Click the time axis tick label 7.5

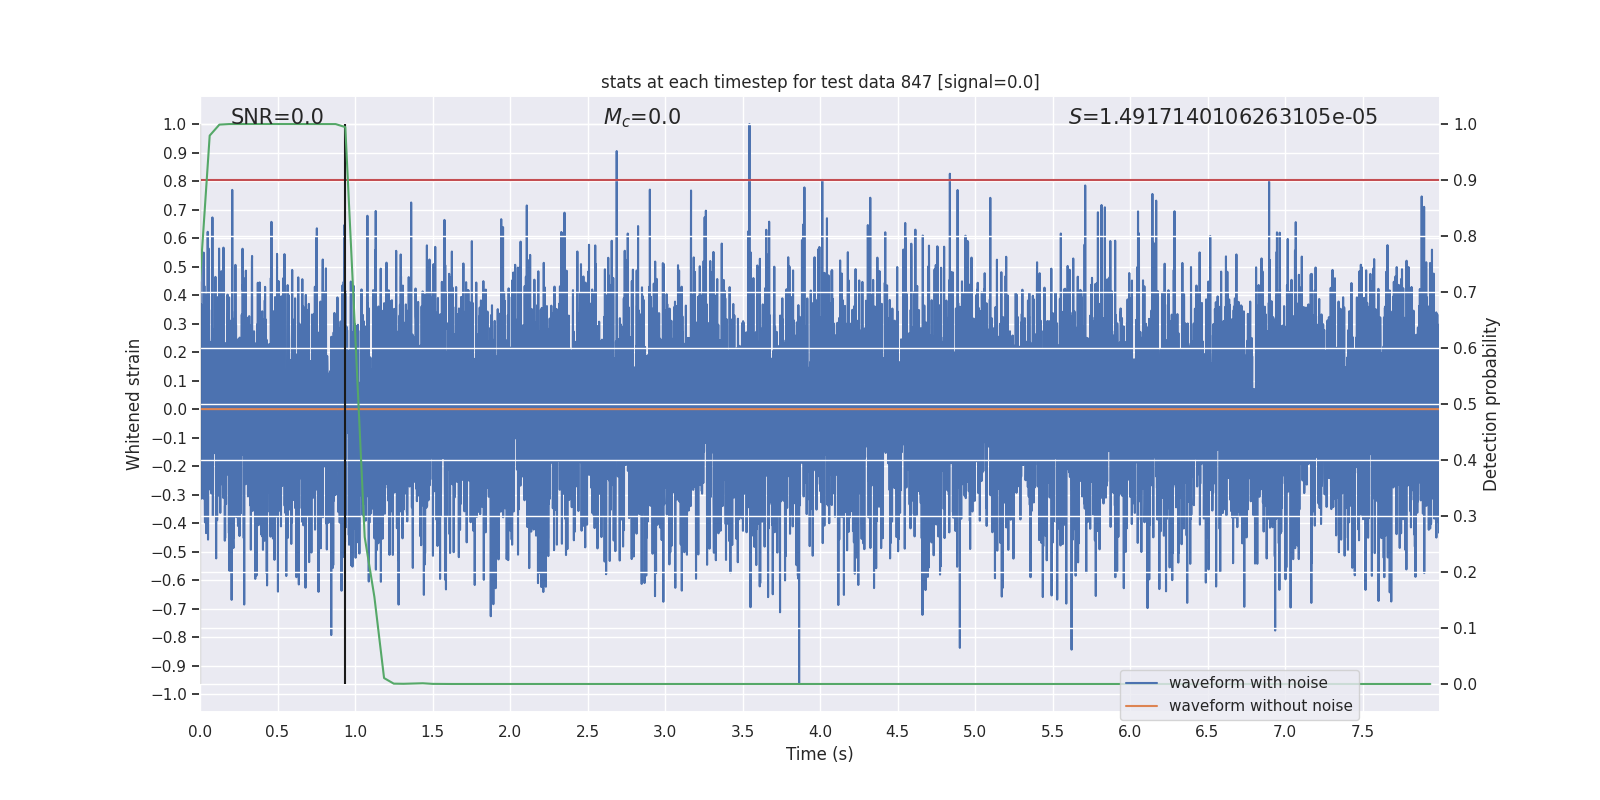point(1362,732)
